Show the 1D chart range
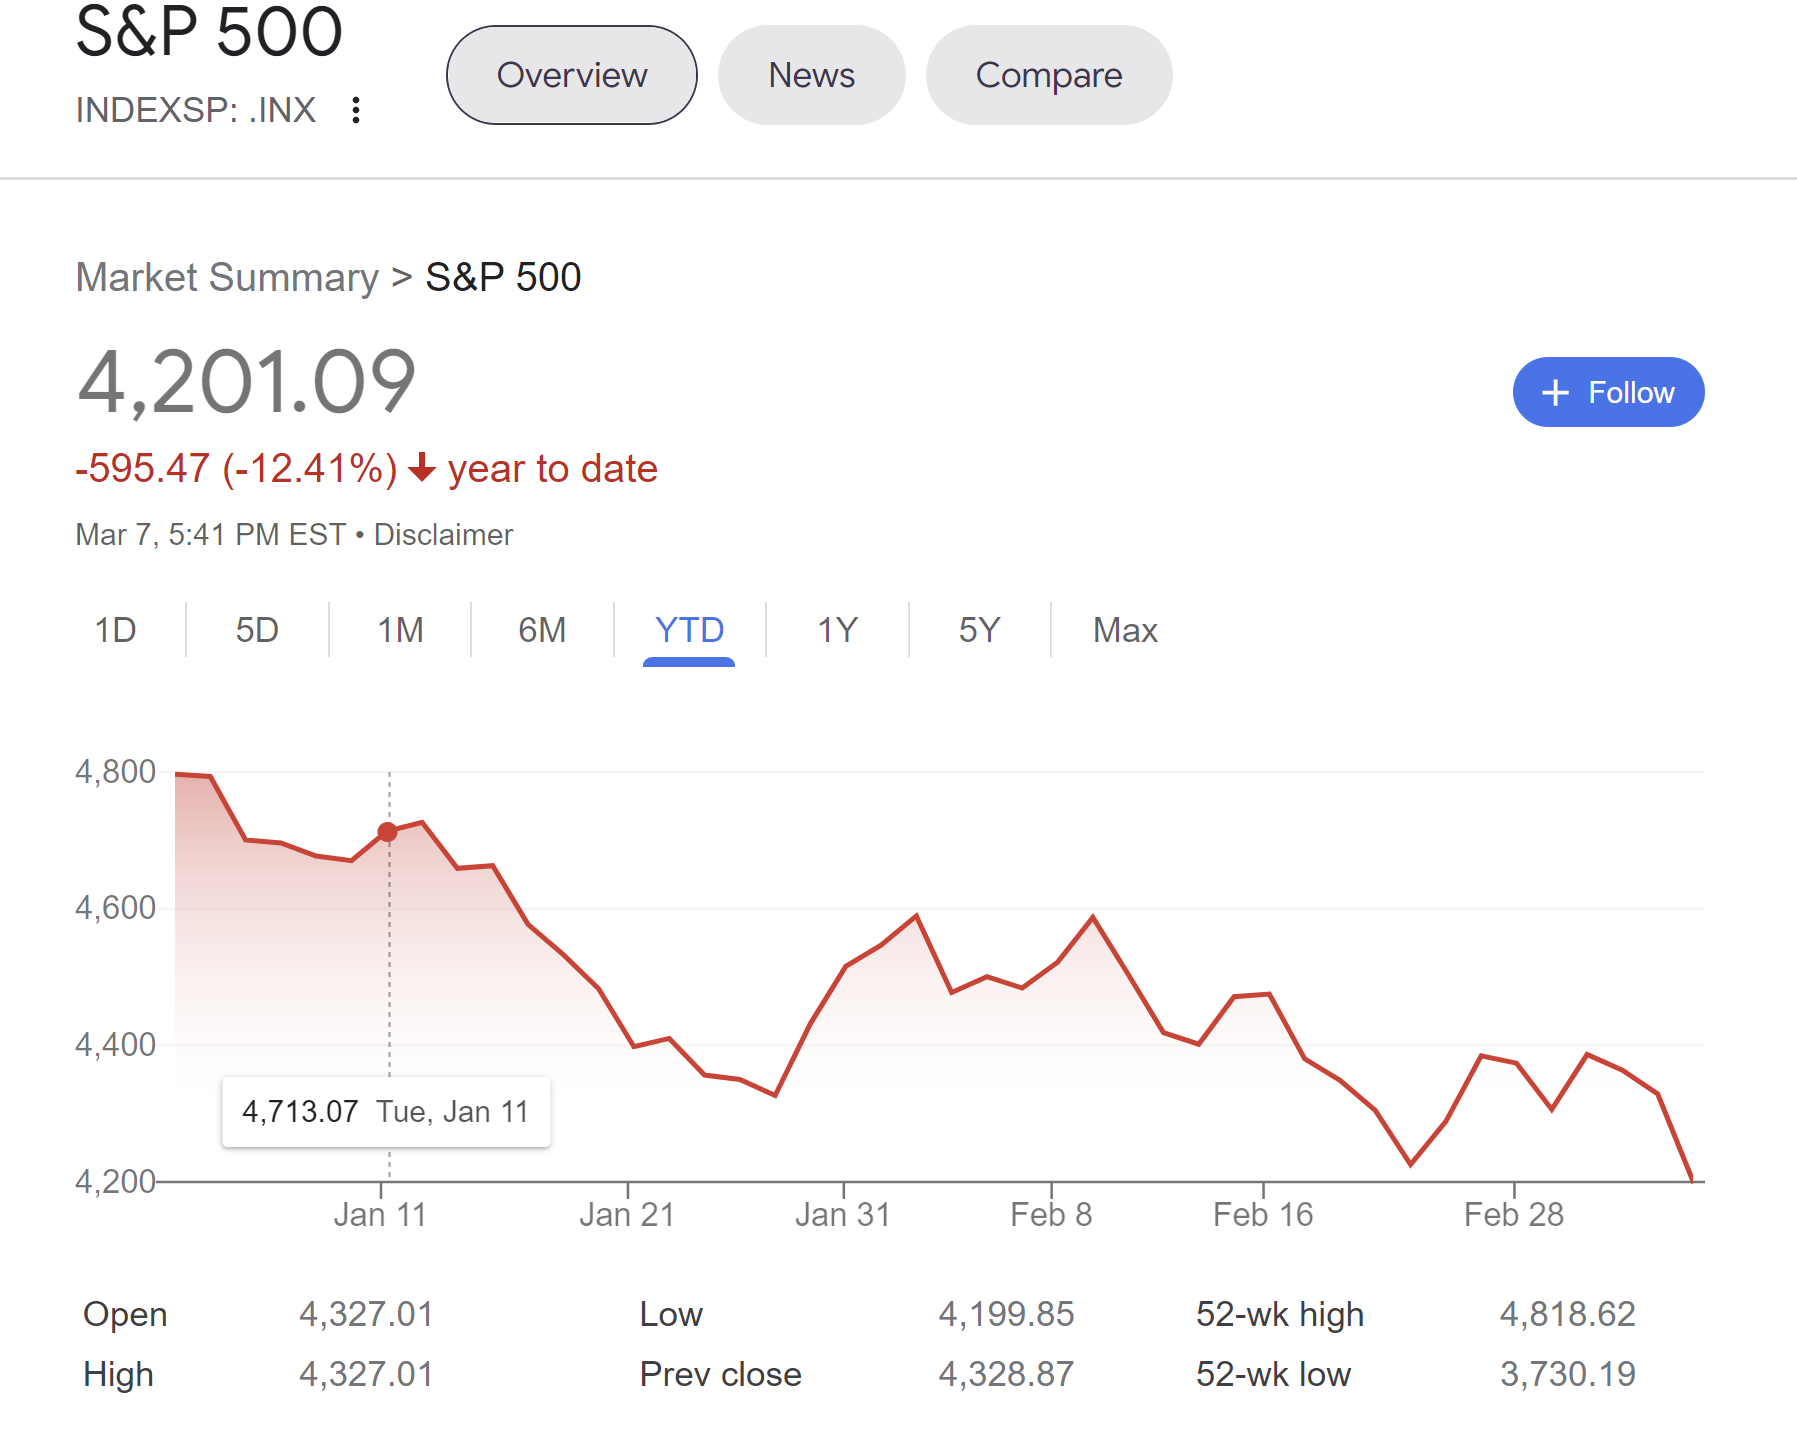The width and height of the screenshot is (1797, 1441). tap(115, 630)
